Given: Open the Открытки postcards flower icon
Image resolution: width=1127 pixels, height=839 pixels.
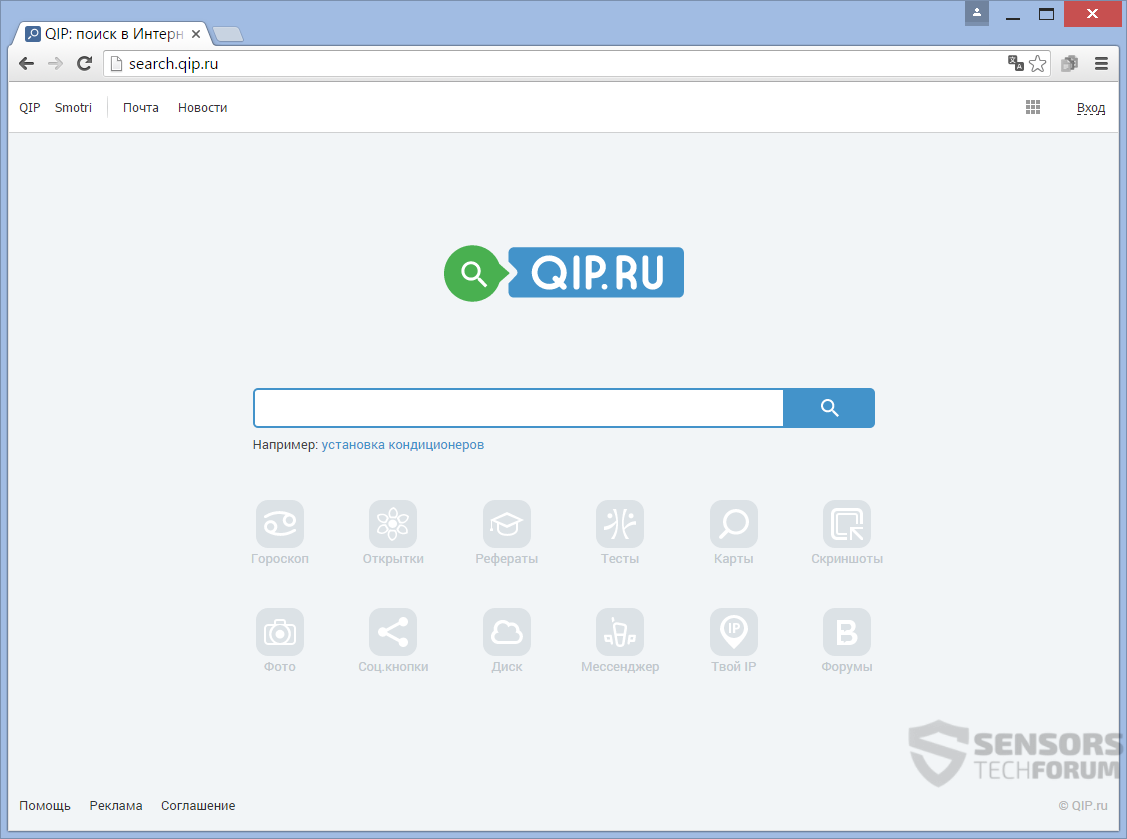Looking at the screenshot, I should [x=393, y=523].
